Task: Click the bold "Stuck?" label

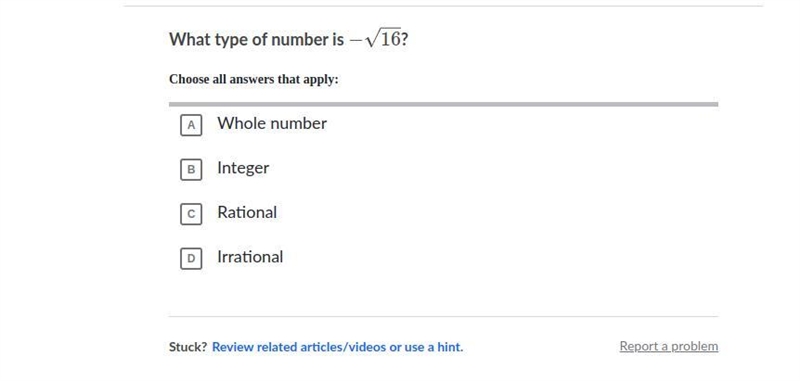Action: pyautogui.click(x=188, y=347)
